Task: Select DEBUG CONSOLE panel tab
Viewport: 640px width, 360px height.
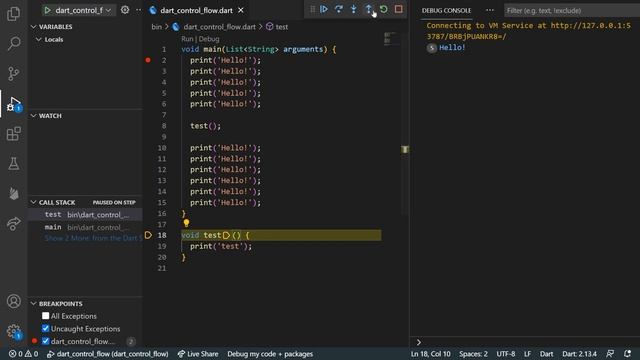Action: 446,10
